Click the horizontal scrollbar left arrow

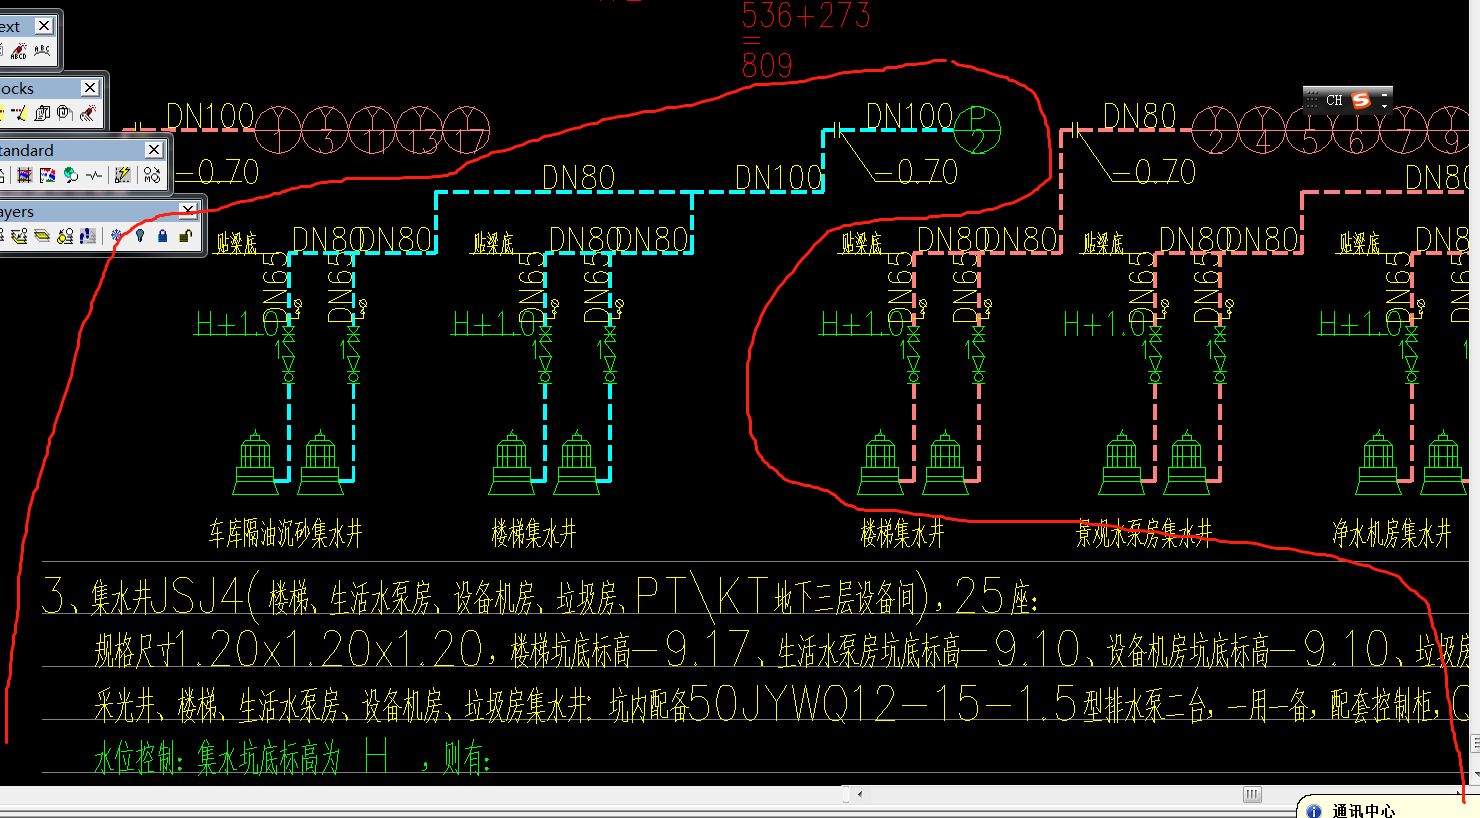[860, 795]
